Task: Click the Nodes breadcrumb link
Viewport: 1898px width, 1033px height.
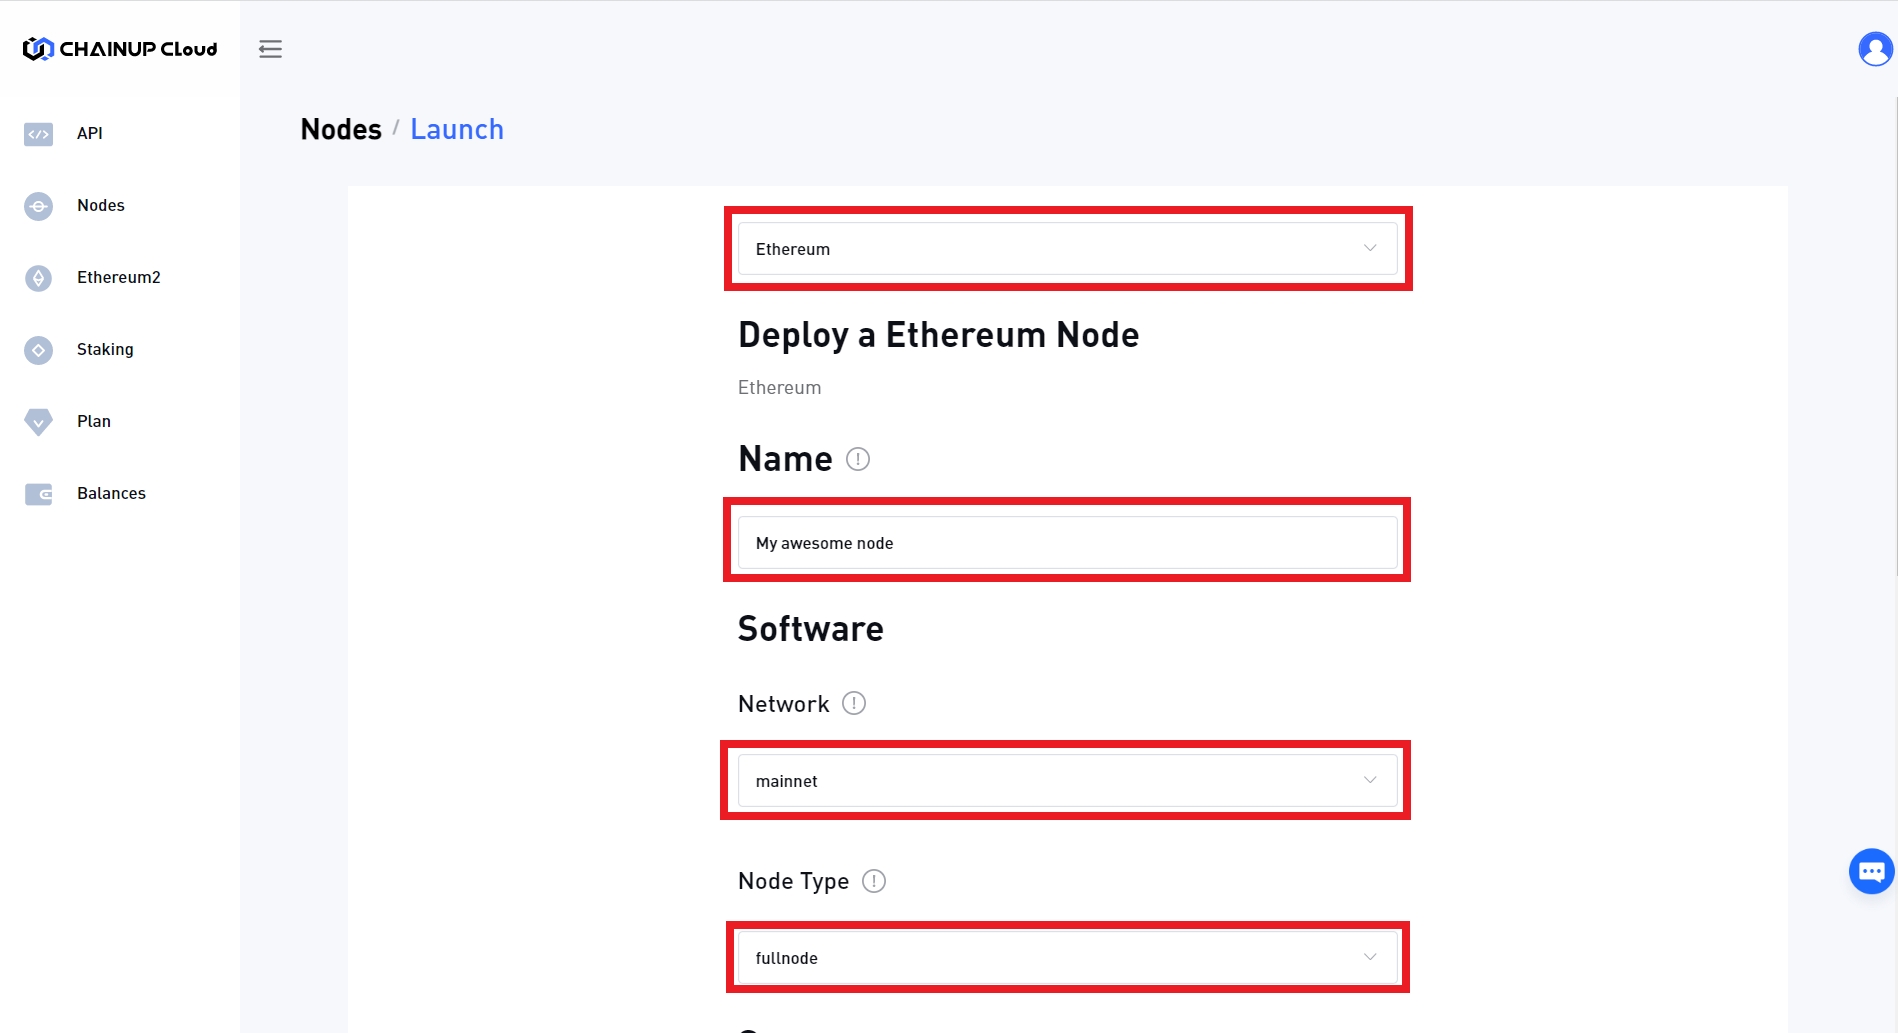Action: point(341,130)
